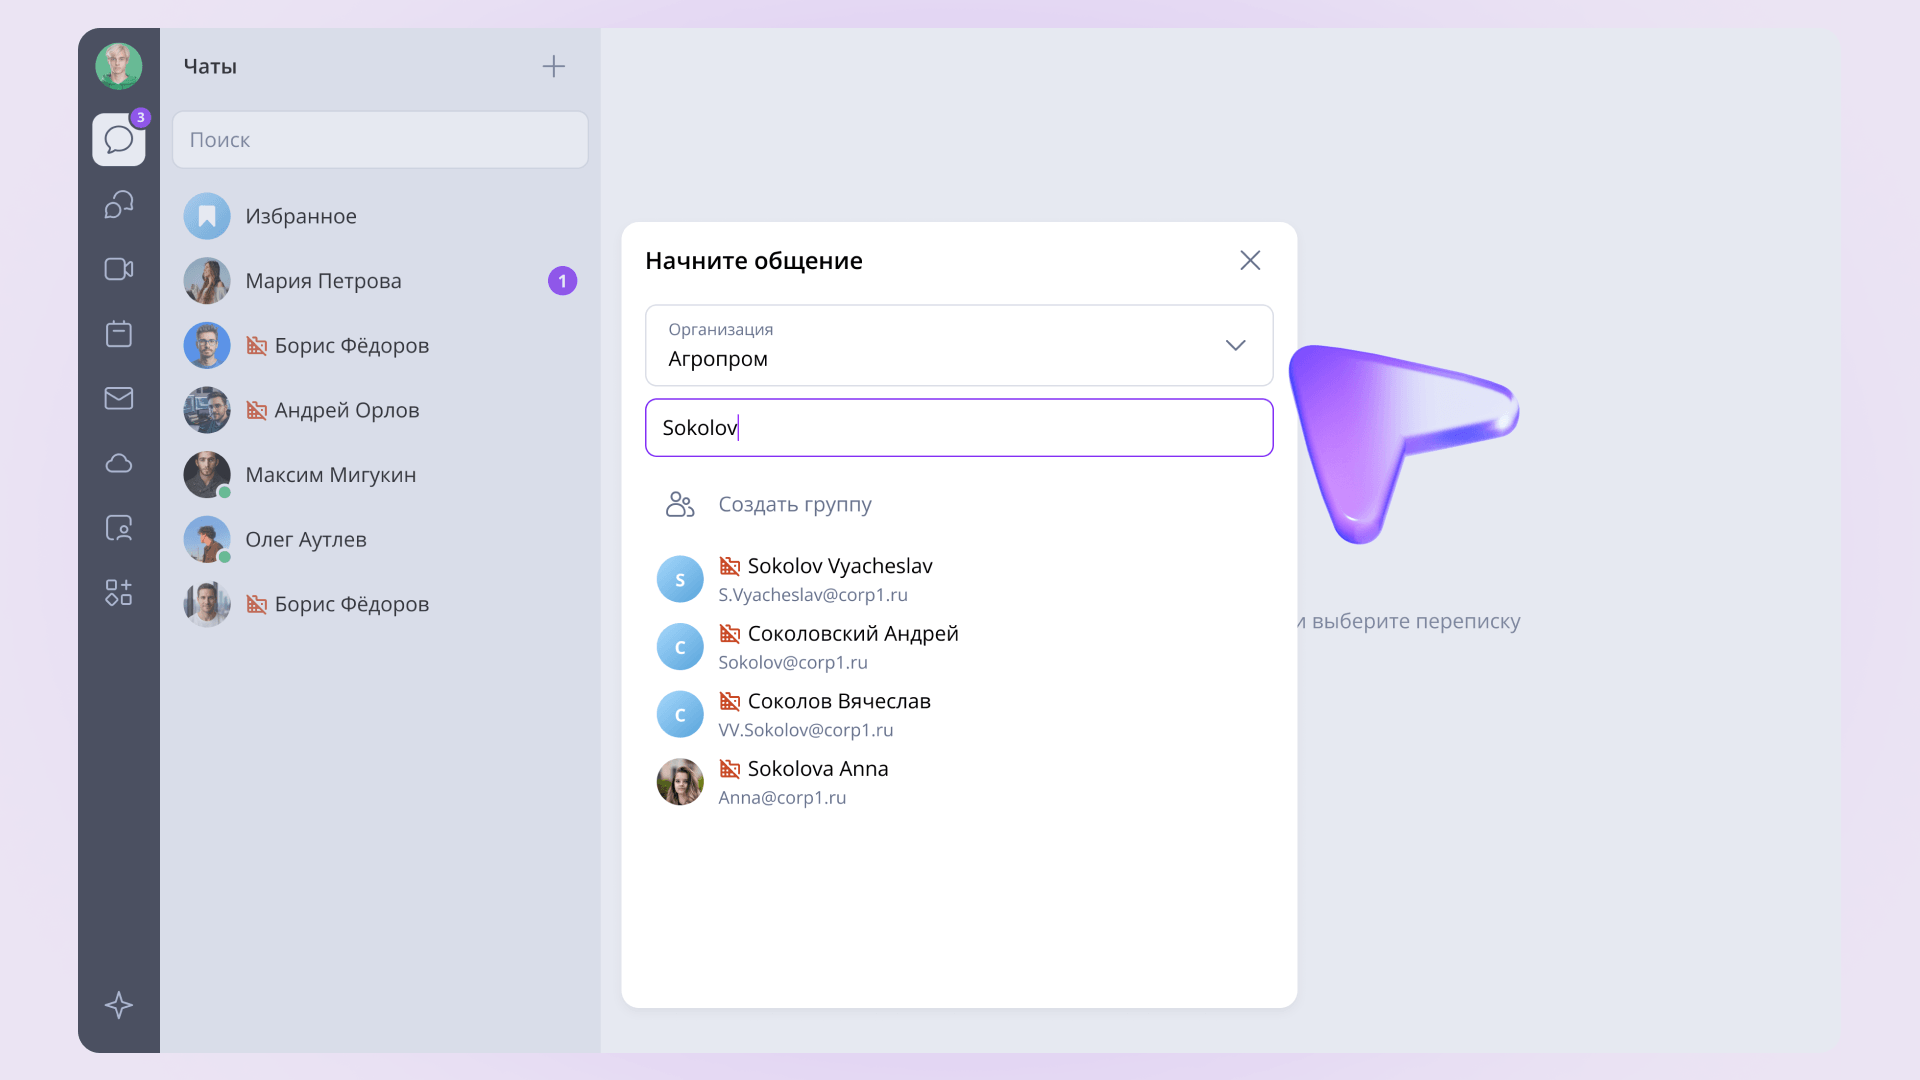Open the discussions bubble icon in sidebar
This screenshot has width=1920, height=1080.
click(119, 204)
